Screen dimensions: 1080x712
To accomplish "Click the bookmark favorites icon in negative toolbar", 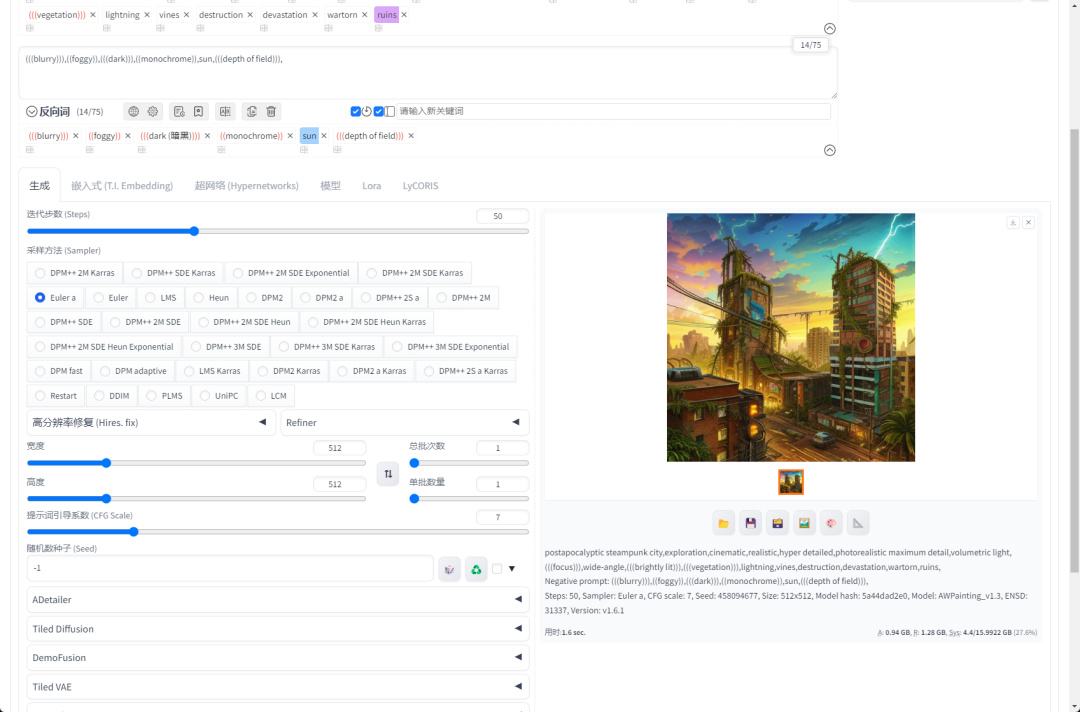I will tap(198, 112).
